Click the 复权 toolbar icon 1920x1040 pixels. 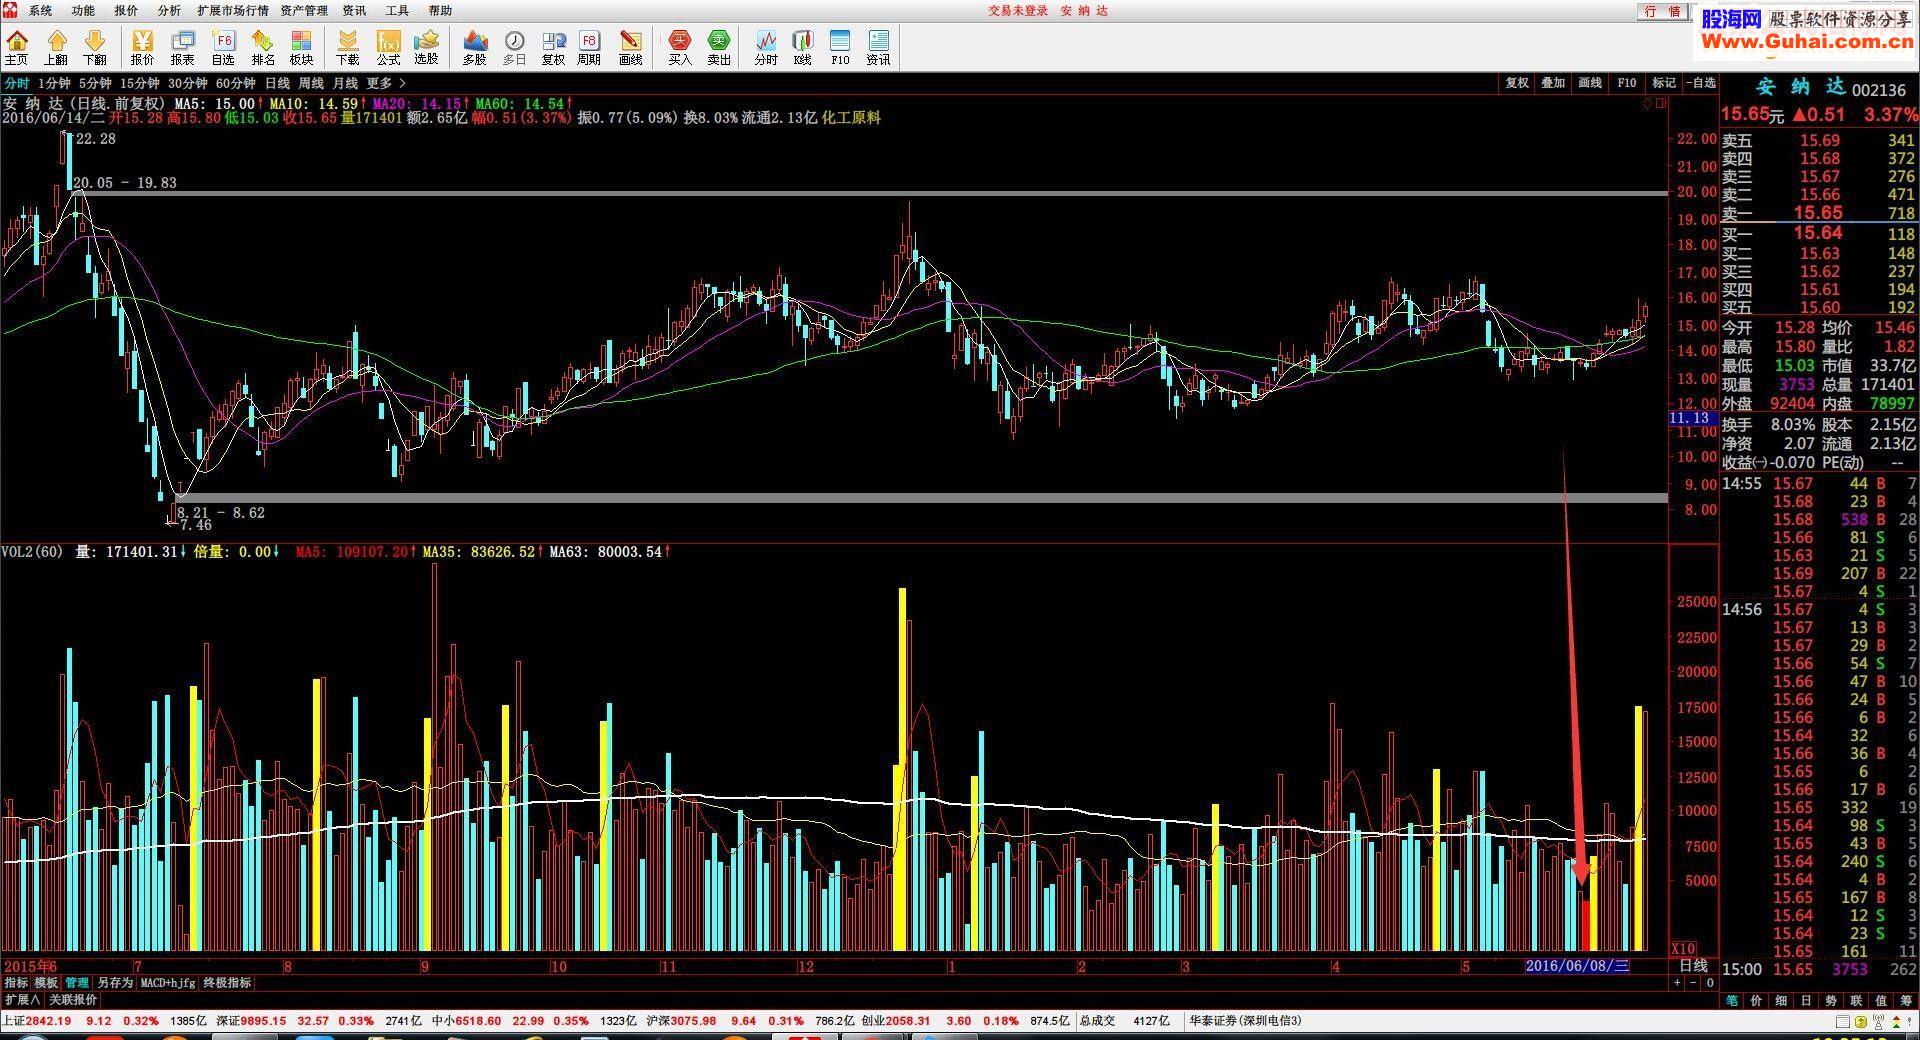tap(554, 47)
